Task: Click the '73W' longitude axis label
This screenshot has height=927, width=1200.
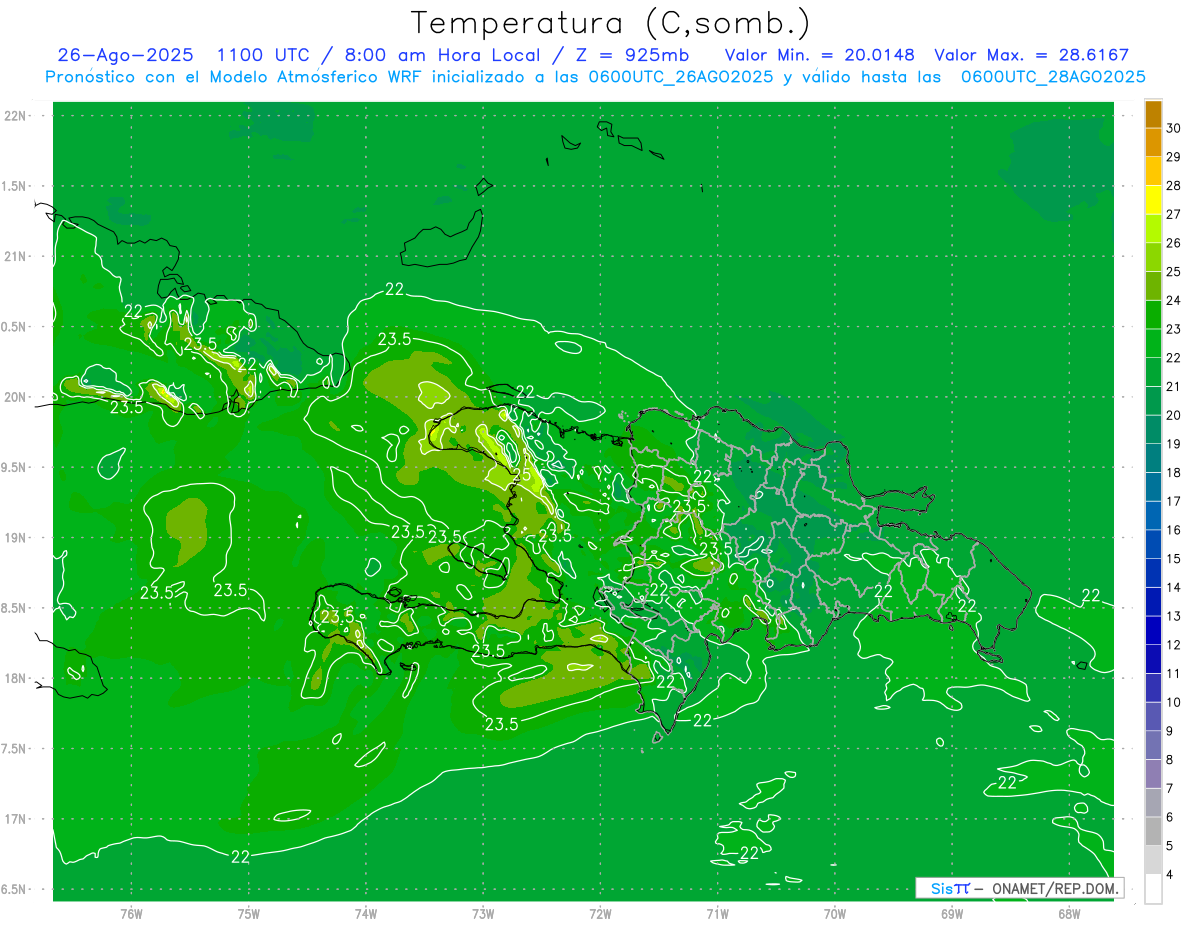Action: pos(483,914)
